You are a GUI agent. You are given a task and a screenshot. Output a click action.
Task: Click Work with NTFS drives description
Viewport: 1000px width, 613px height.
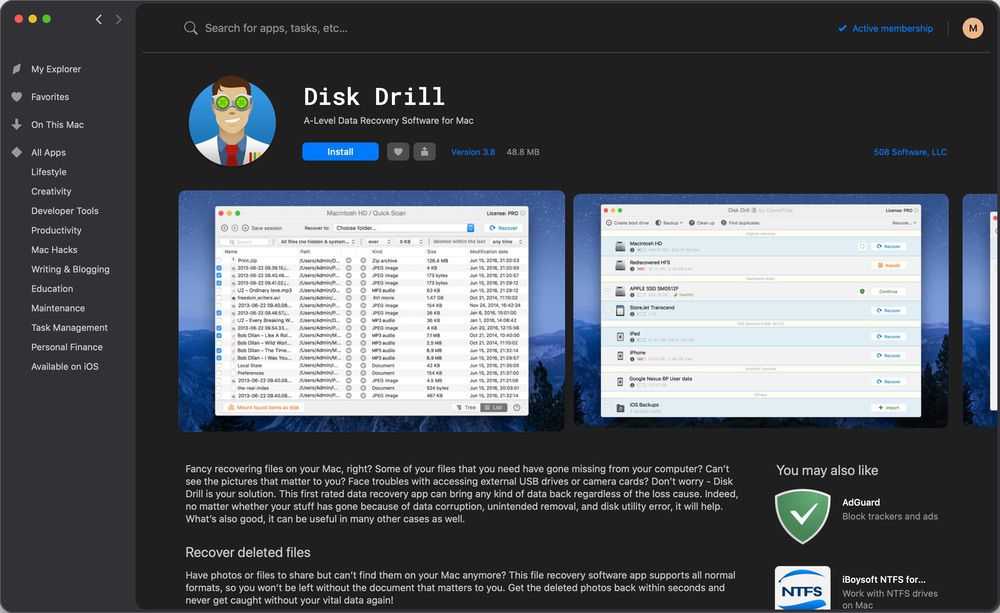[890, 599]
